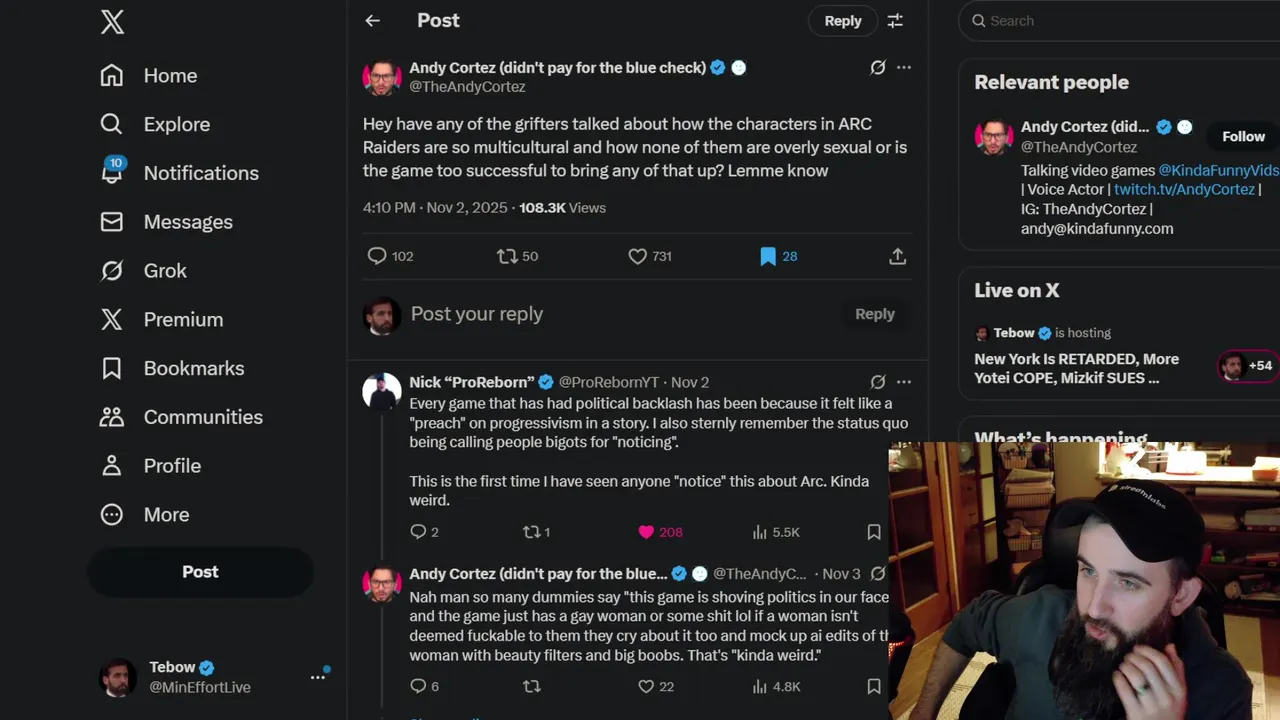Click the X logo icon

coord(112,21)
